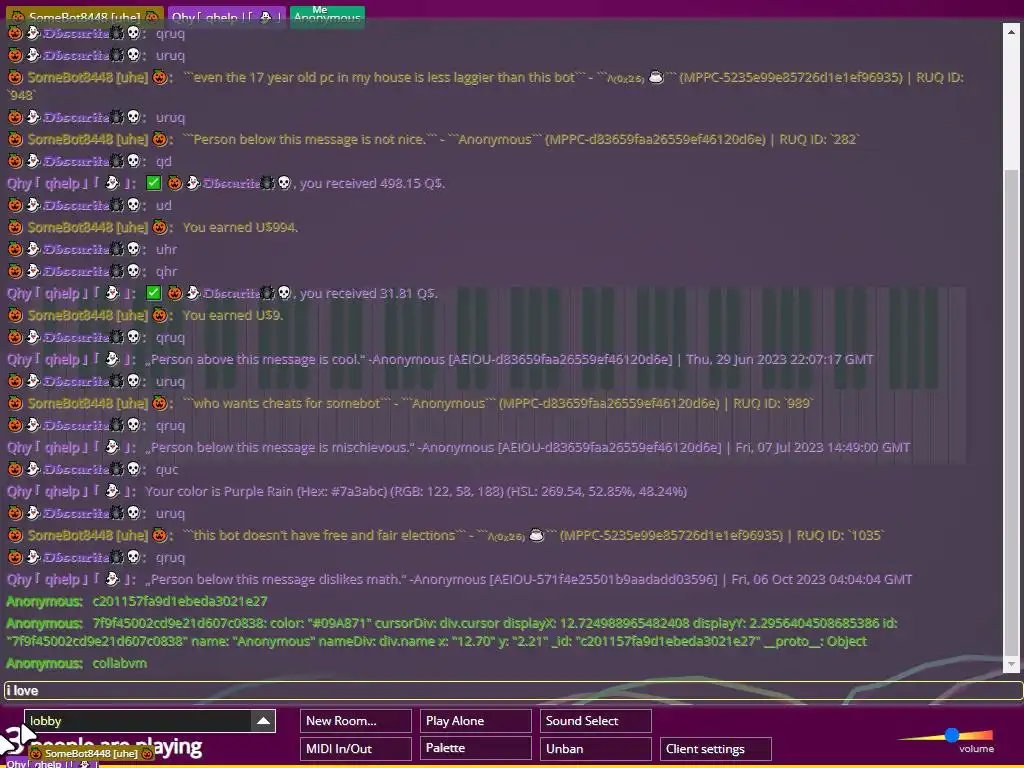Click the Play Alone button

(475, 721)
